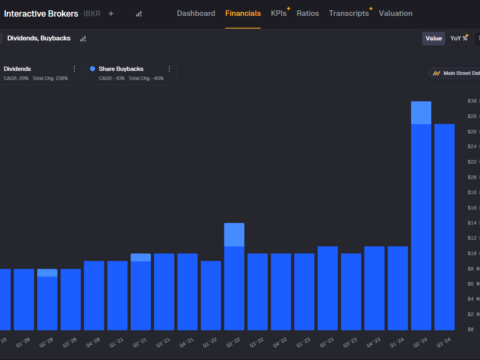Click the Q4'22 x-axis label
This screenshot has height=360, width=480.
tap(280, 342)
